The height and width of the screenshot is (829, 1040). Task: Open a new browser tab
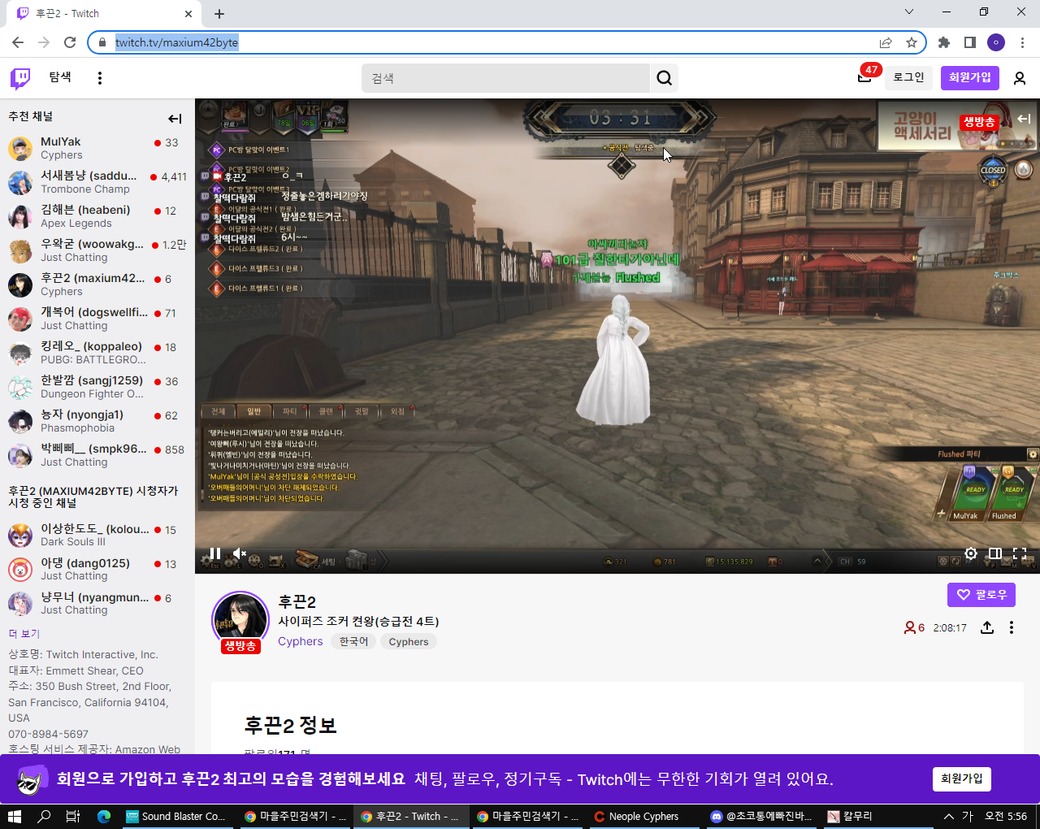pos(219,13)
